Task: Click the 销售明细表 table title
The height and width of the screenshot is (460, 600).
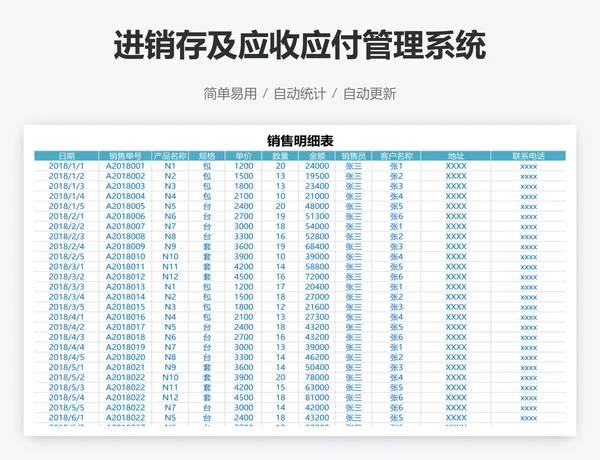Action: [300, 141]
